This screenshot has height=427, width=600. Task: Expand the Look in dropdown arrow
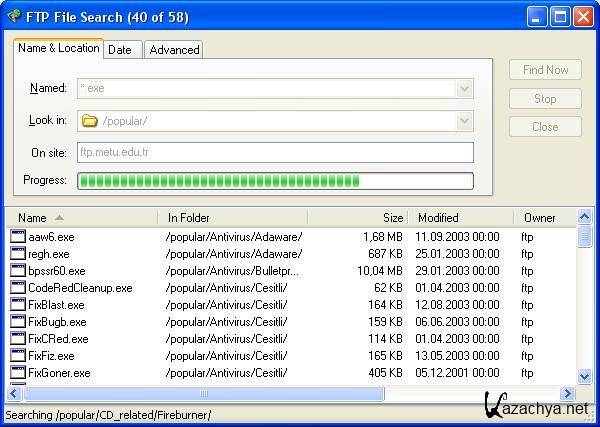464,121
